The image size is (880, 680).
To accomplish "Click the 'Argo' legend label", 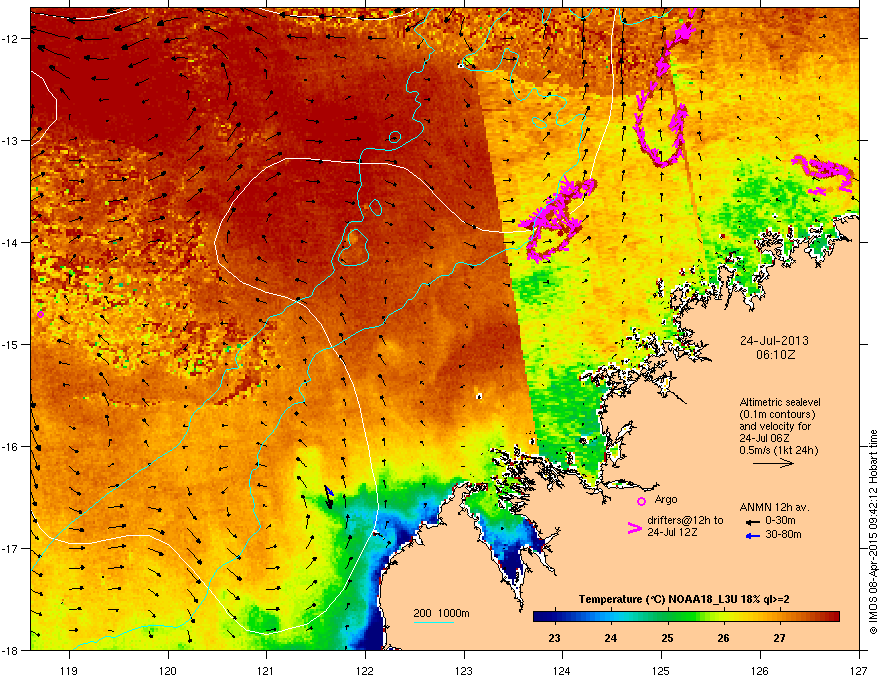I will (x=666, y=499).
